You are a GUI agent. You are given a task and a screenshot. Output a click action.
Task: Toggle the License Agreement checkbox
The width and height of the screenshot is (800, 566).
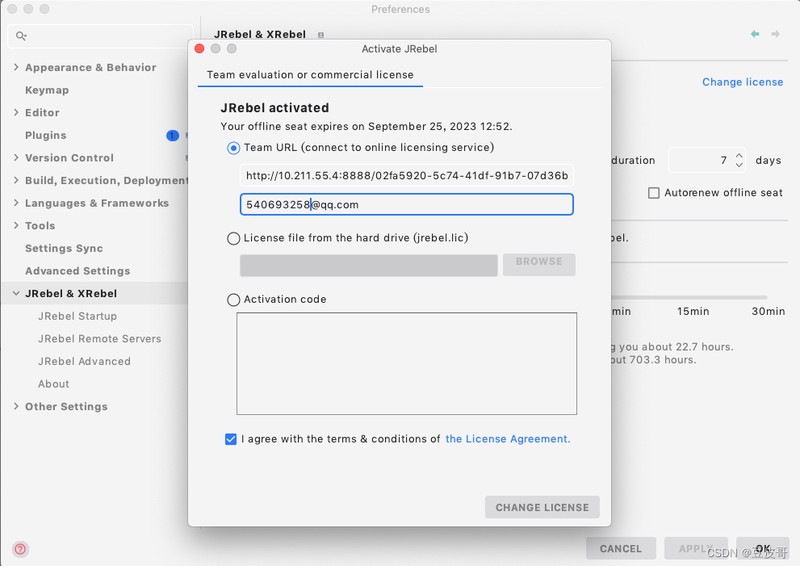pyautogui.click(x=231, y=439)
